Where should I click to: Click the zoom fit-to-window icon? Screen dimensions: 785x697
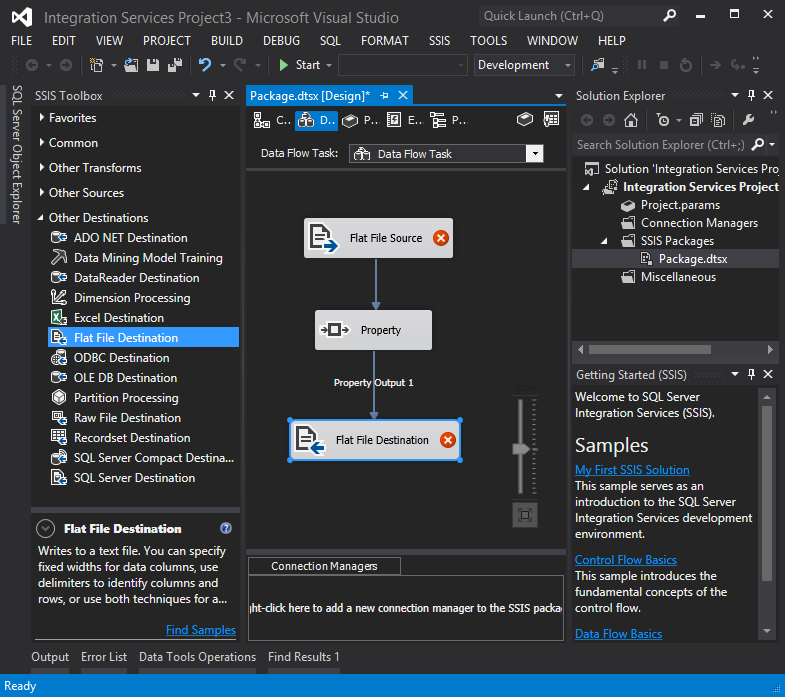click(x=525, y=515)
